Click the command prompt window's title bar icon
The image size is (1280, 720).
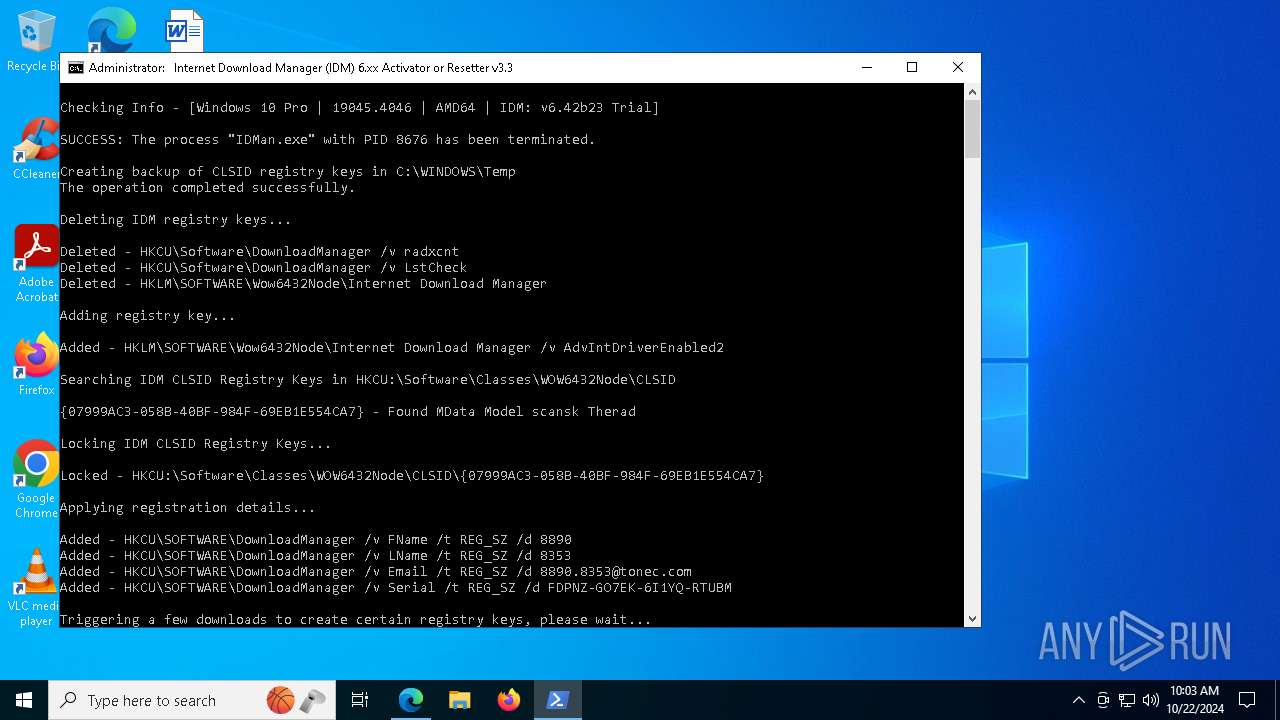[x=75, y=68]
